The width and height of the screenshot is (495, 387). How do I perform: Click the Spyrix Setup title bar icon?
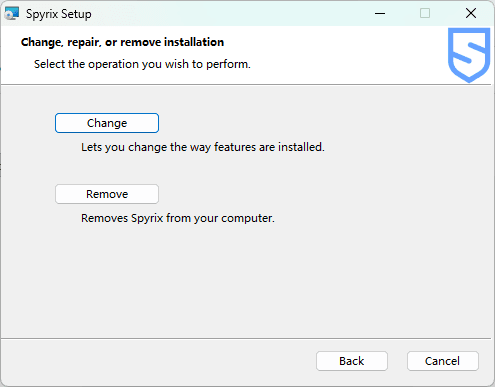(x=12, y=14)
